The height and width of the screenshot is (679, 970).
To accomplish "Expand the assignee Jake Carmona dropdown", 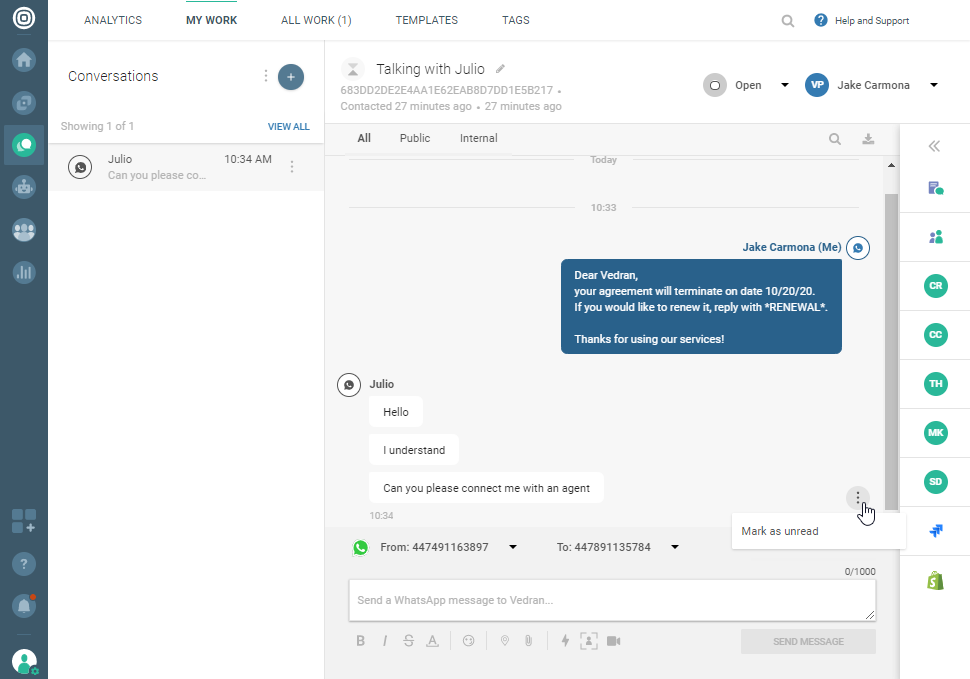I will pos(933,85).
